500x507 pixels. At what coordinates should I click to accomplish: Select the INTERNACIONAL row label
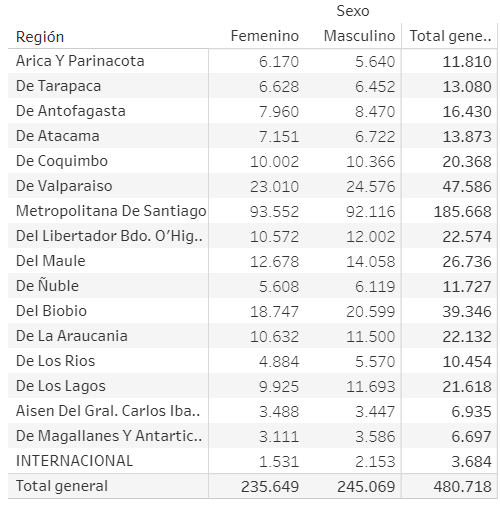point(74,461)
